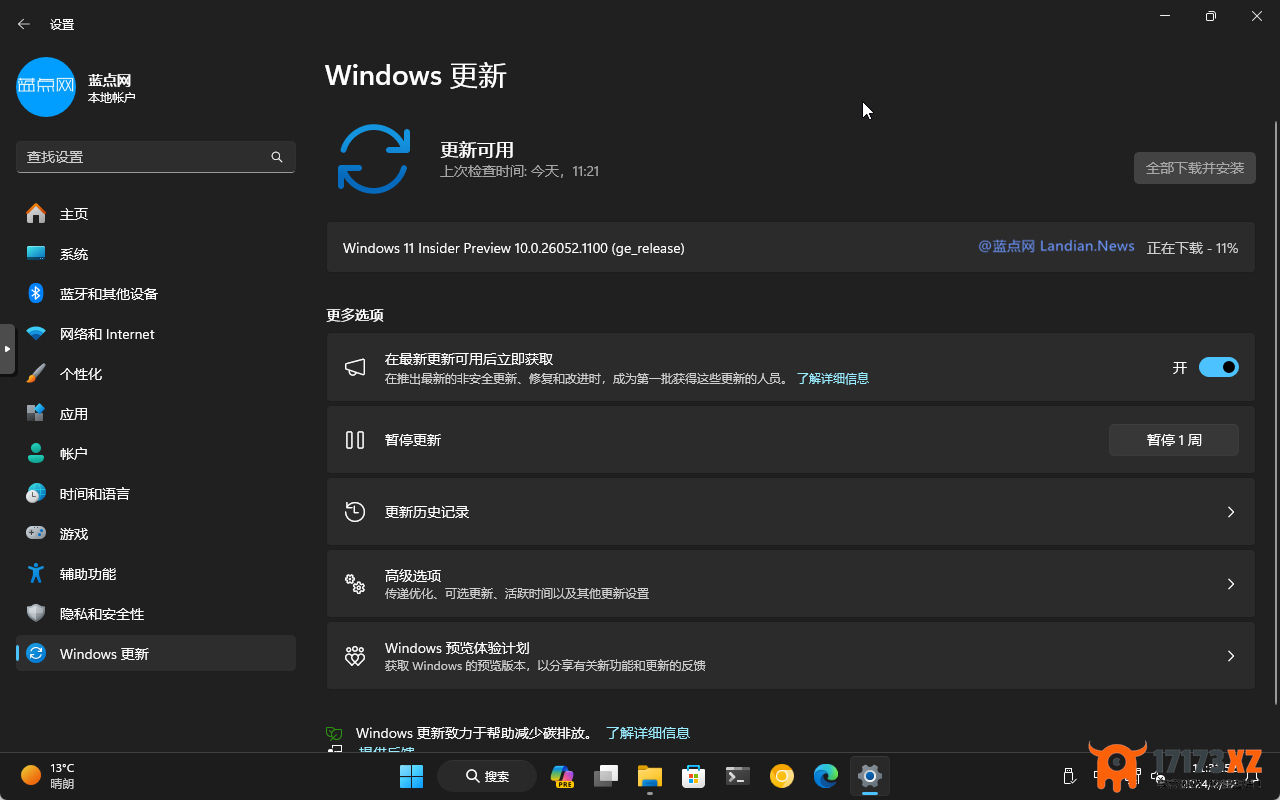Open weather widget showing 13°C
This screenshot has width=1280, height=800.
(x=48, y=776)
